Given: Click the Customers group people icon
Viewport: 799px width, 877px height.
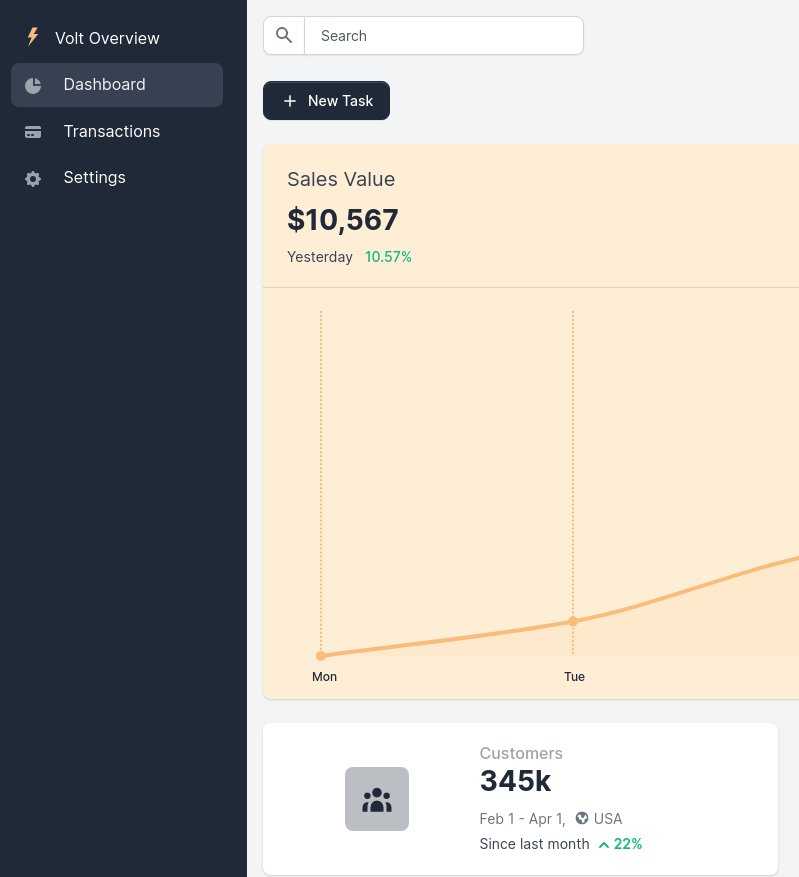Looking at the screenshot, I should click(377, 799).
